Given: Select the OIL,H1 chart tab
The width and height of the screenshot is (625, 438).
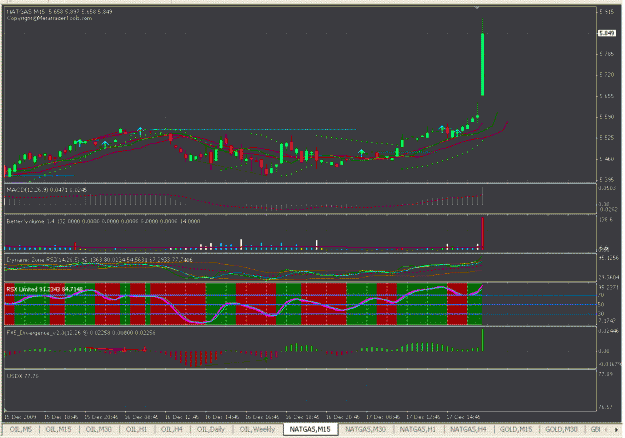Looking at the screenshot, I should click(136, 430).
